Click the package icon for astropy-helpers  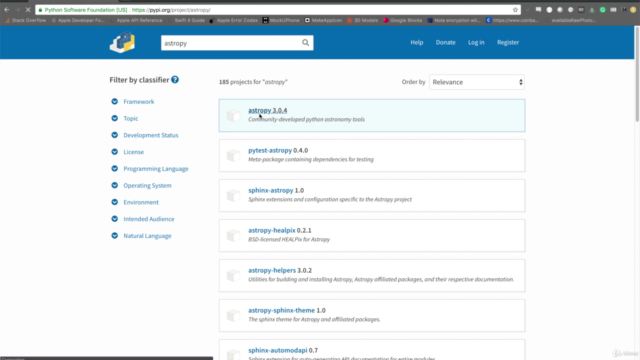coord(233,276)
